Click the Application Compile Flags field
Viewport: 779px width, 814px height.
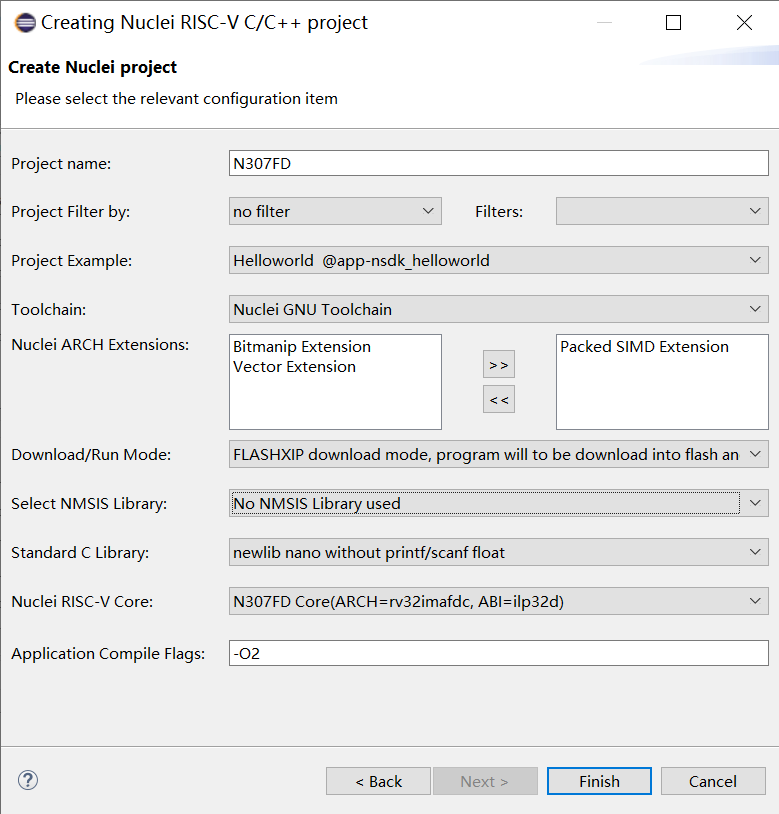[499, 653]
